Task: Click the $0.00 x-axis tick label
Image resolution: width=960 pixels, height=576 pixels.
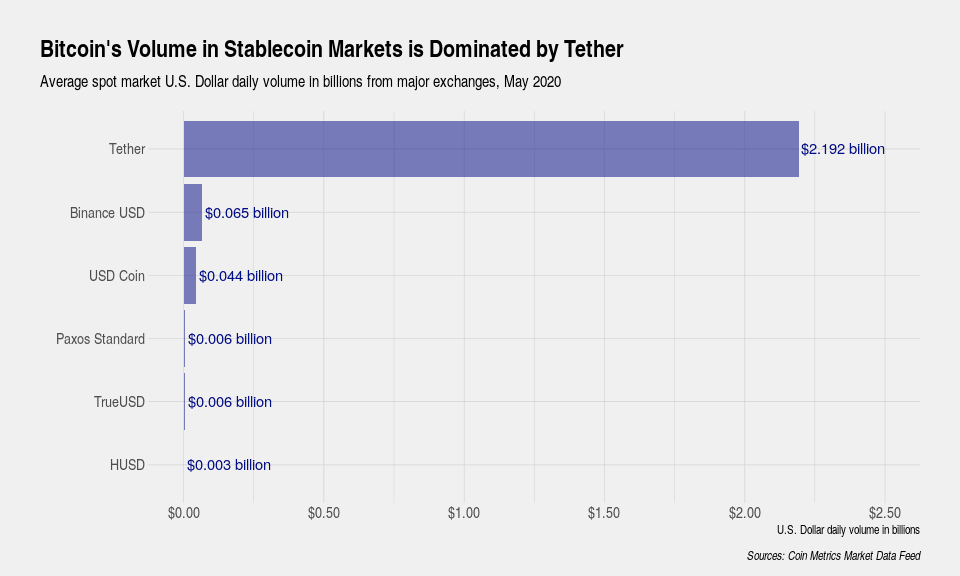Action: pyautogui.click(x=184, y=513)
